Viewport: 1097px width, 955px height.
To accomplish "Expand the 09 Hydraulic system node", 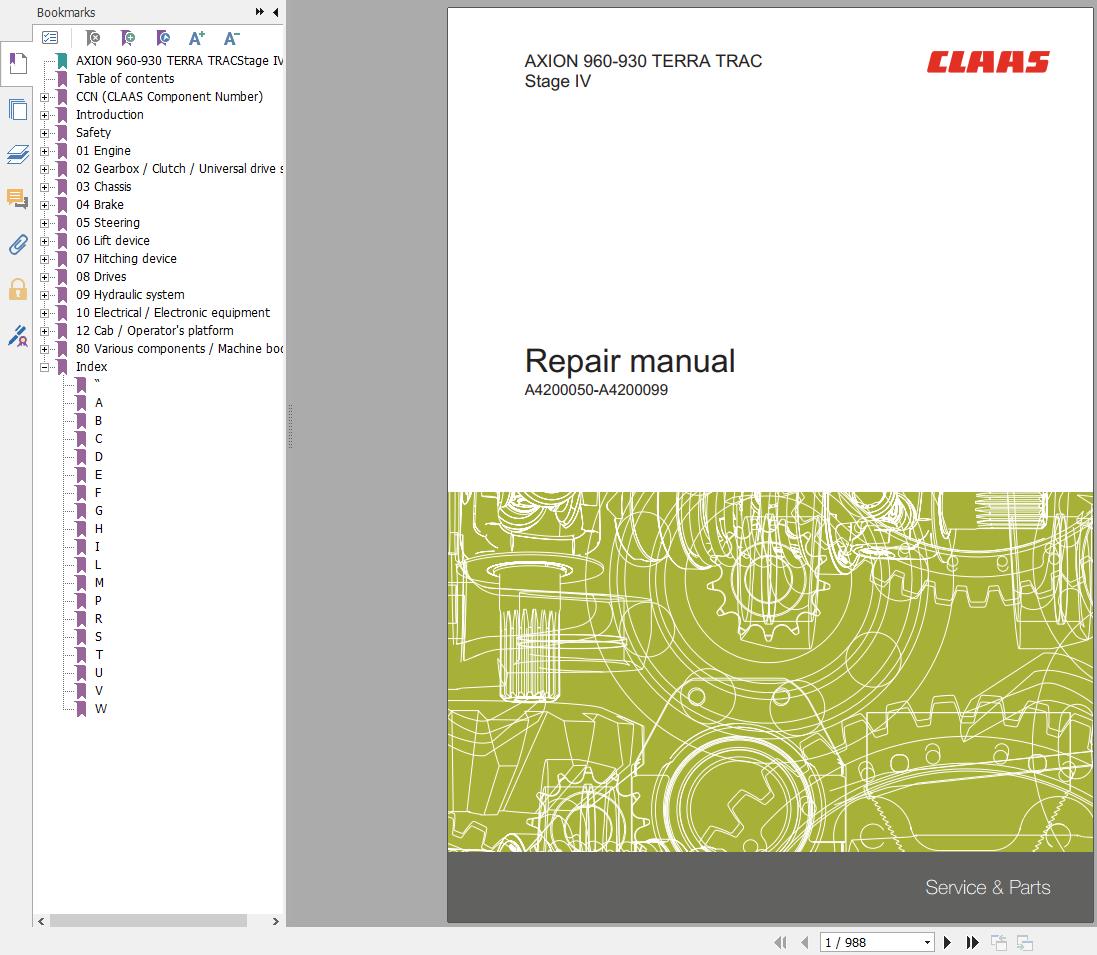I will (x=44, y=295).
